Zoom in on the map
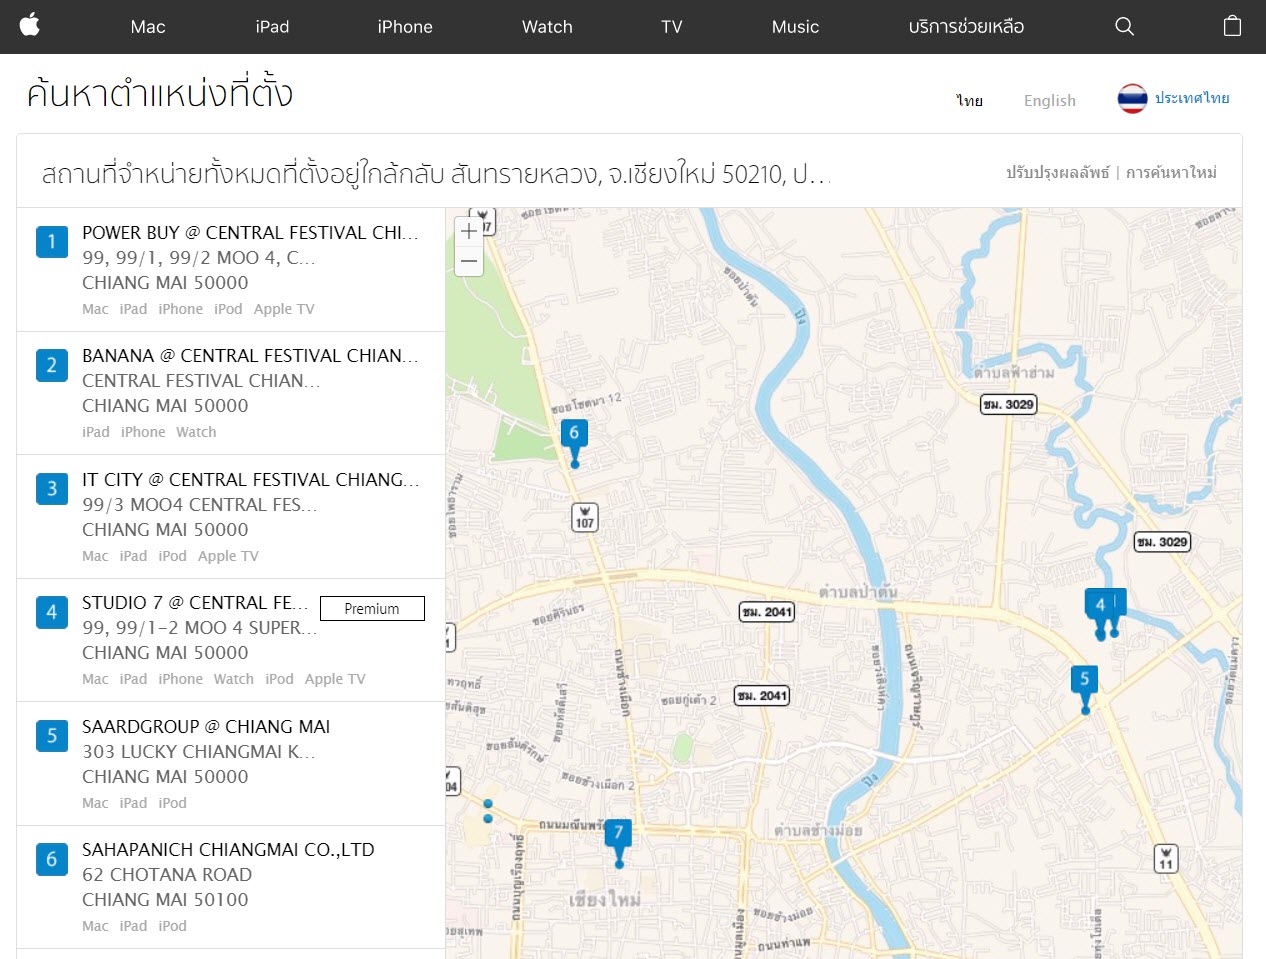 tap(469, 231)
